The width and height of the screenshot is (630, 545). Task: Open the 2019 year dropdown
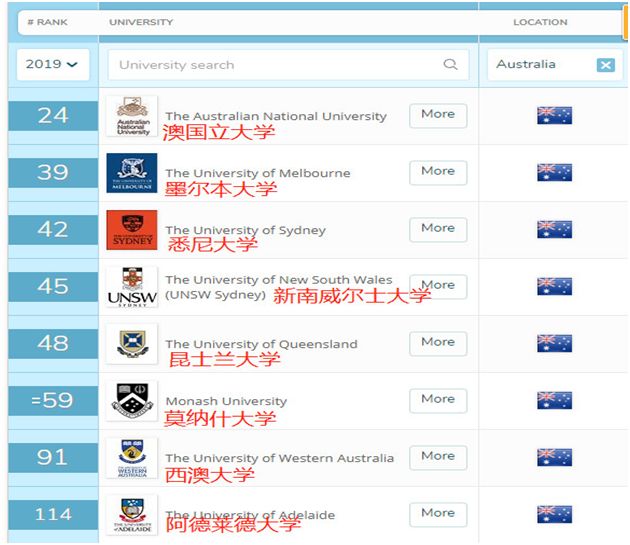53,64
